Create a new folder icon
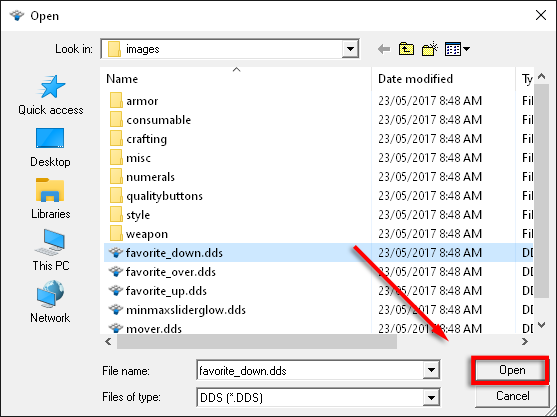The width and height of the screenshot is (557, 417). point(429,49)
